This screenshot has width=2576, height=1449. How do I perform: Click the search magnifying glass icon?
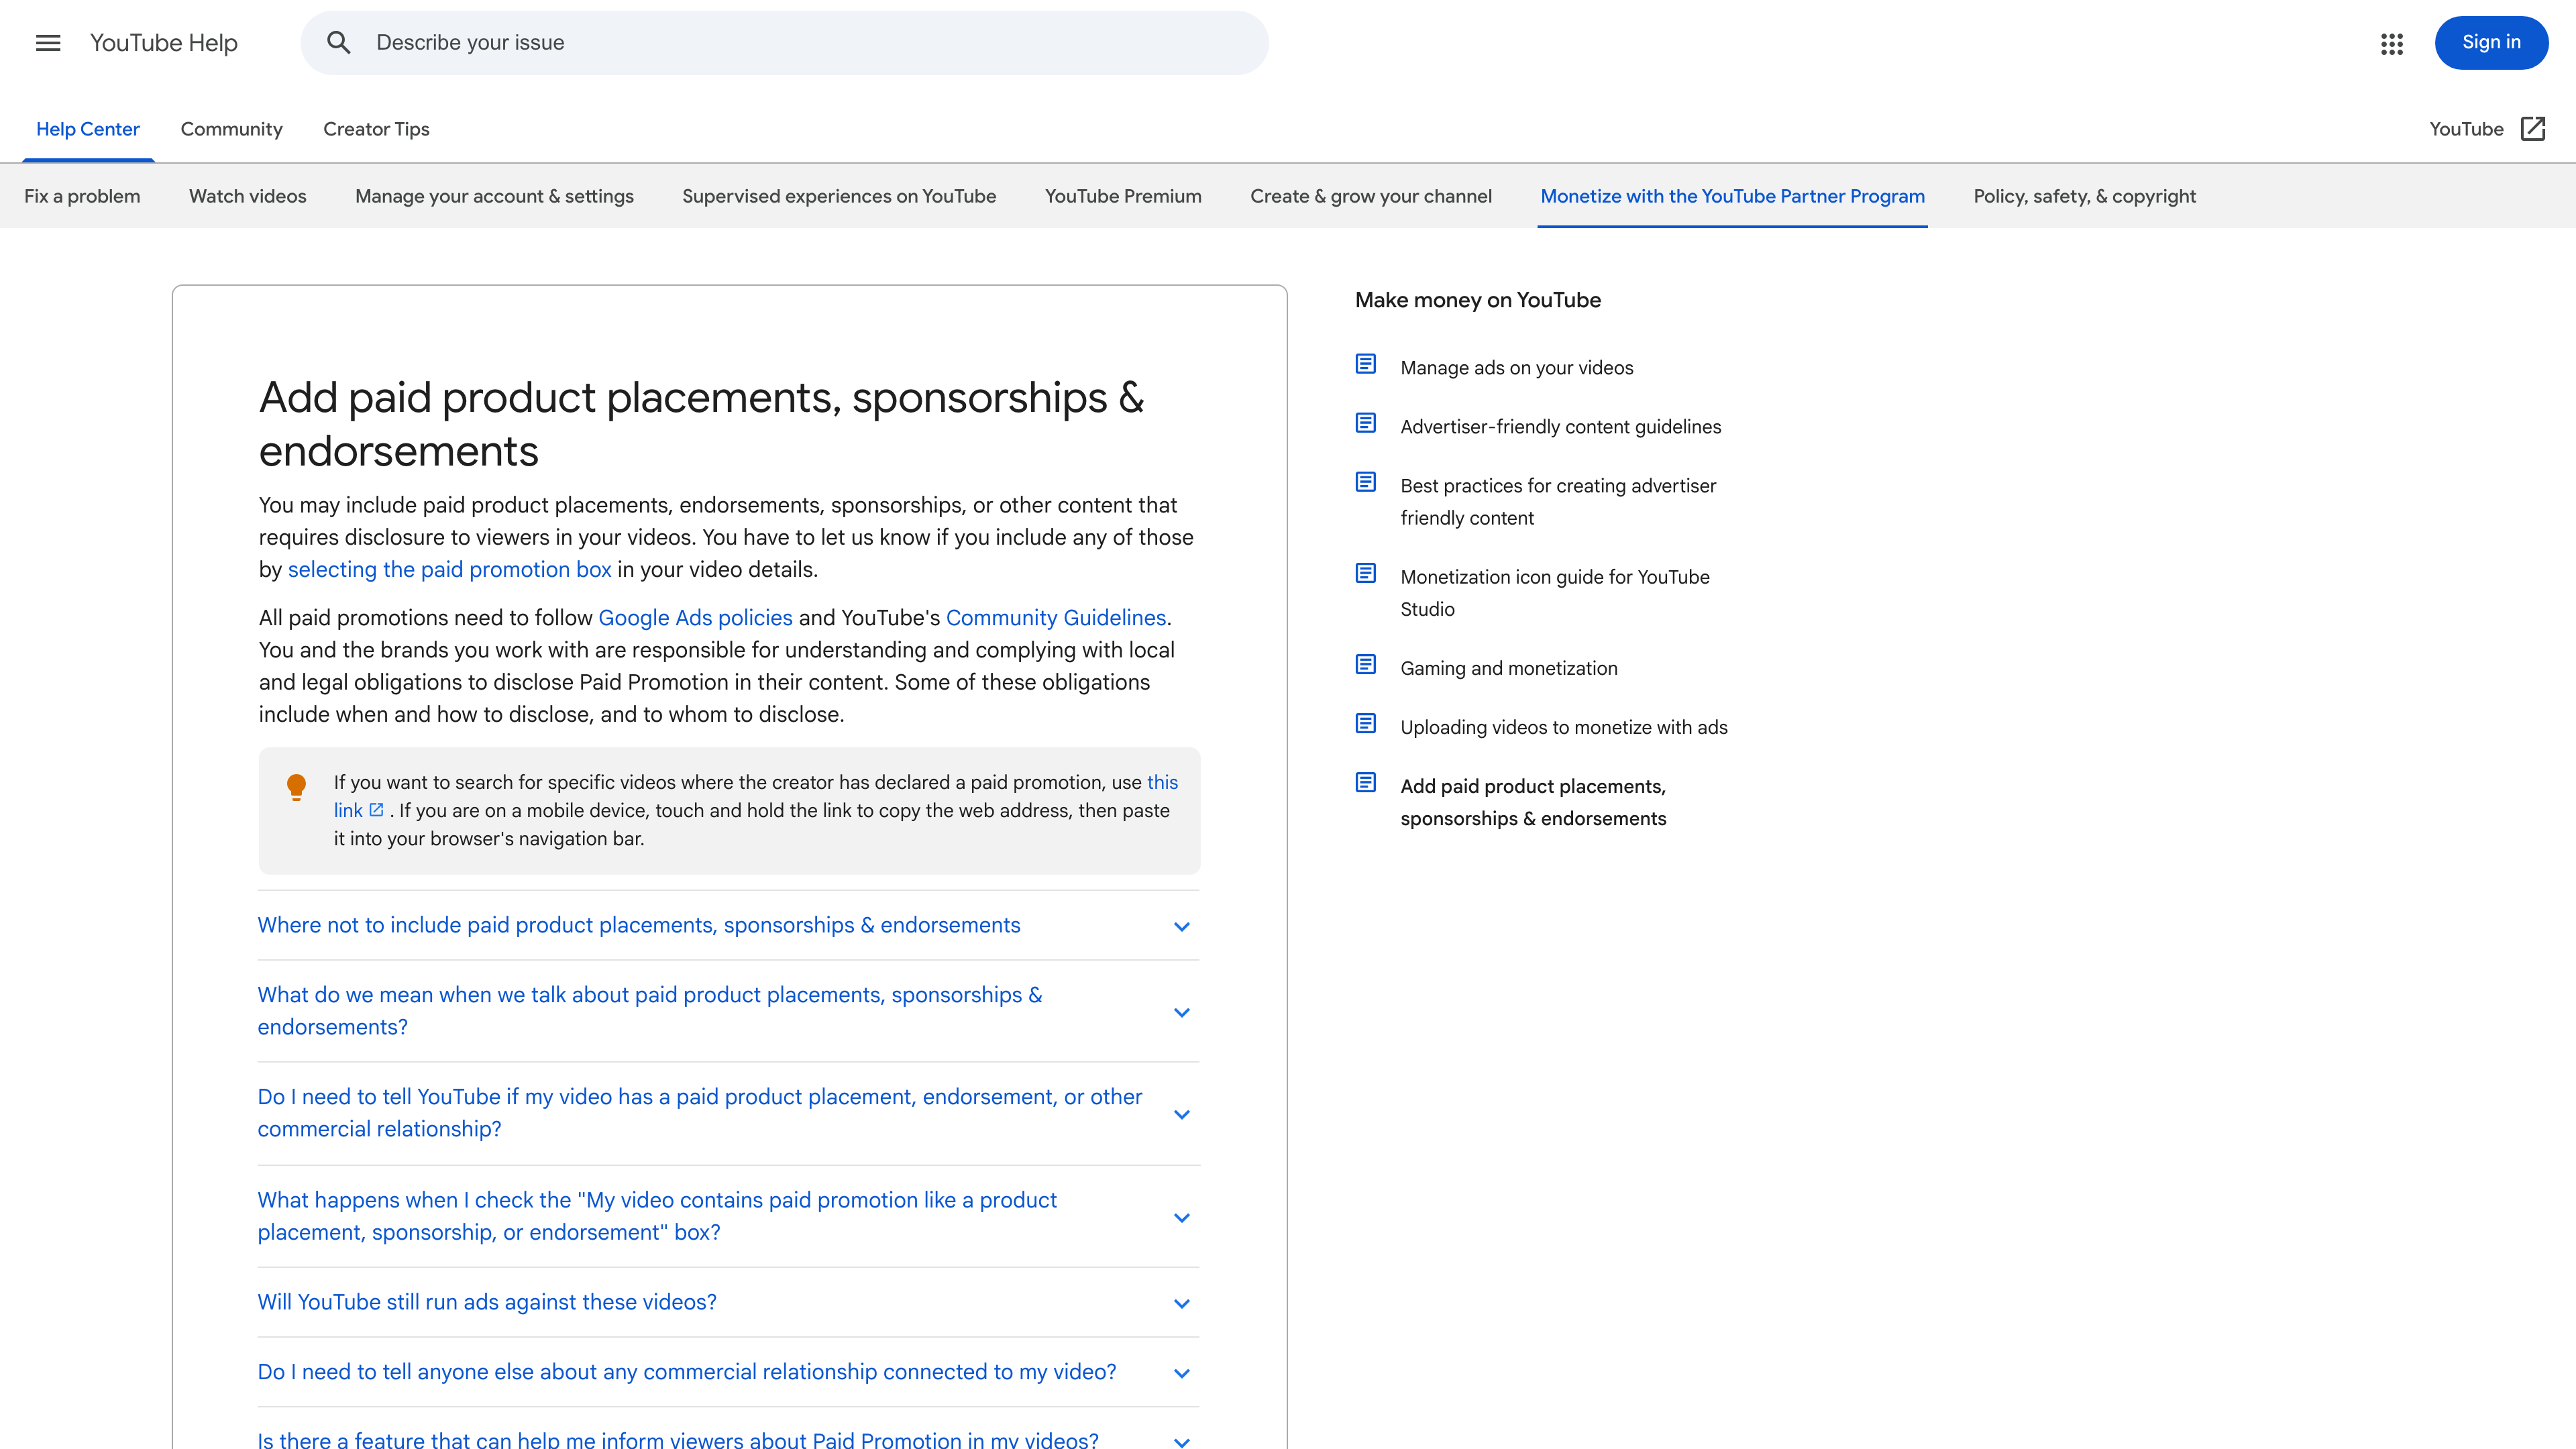point(339,43)
